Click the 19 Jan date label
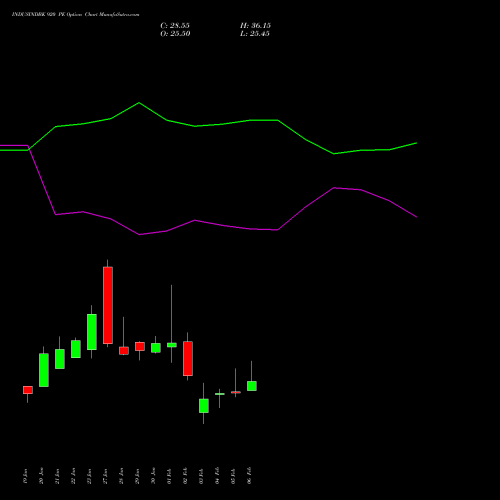 point(26,476)
